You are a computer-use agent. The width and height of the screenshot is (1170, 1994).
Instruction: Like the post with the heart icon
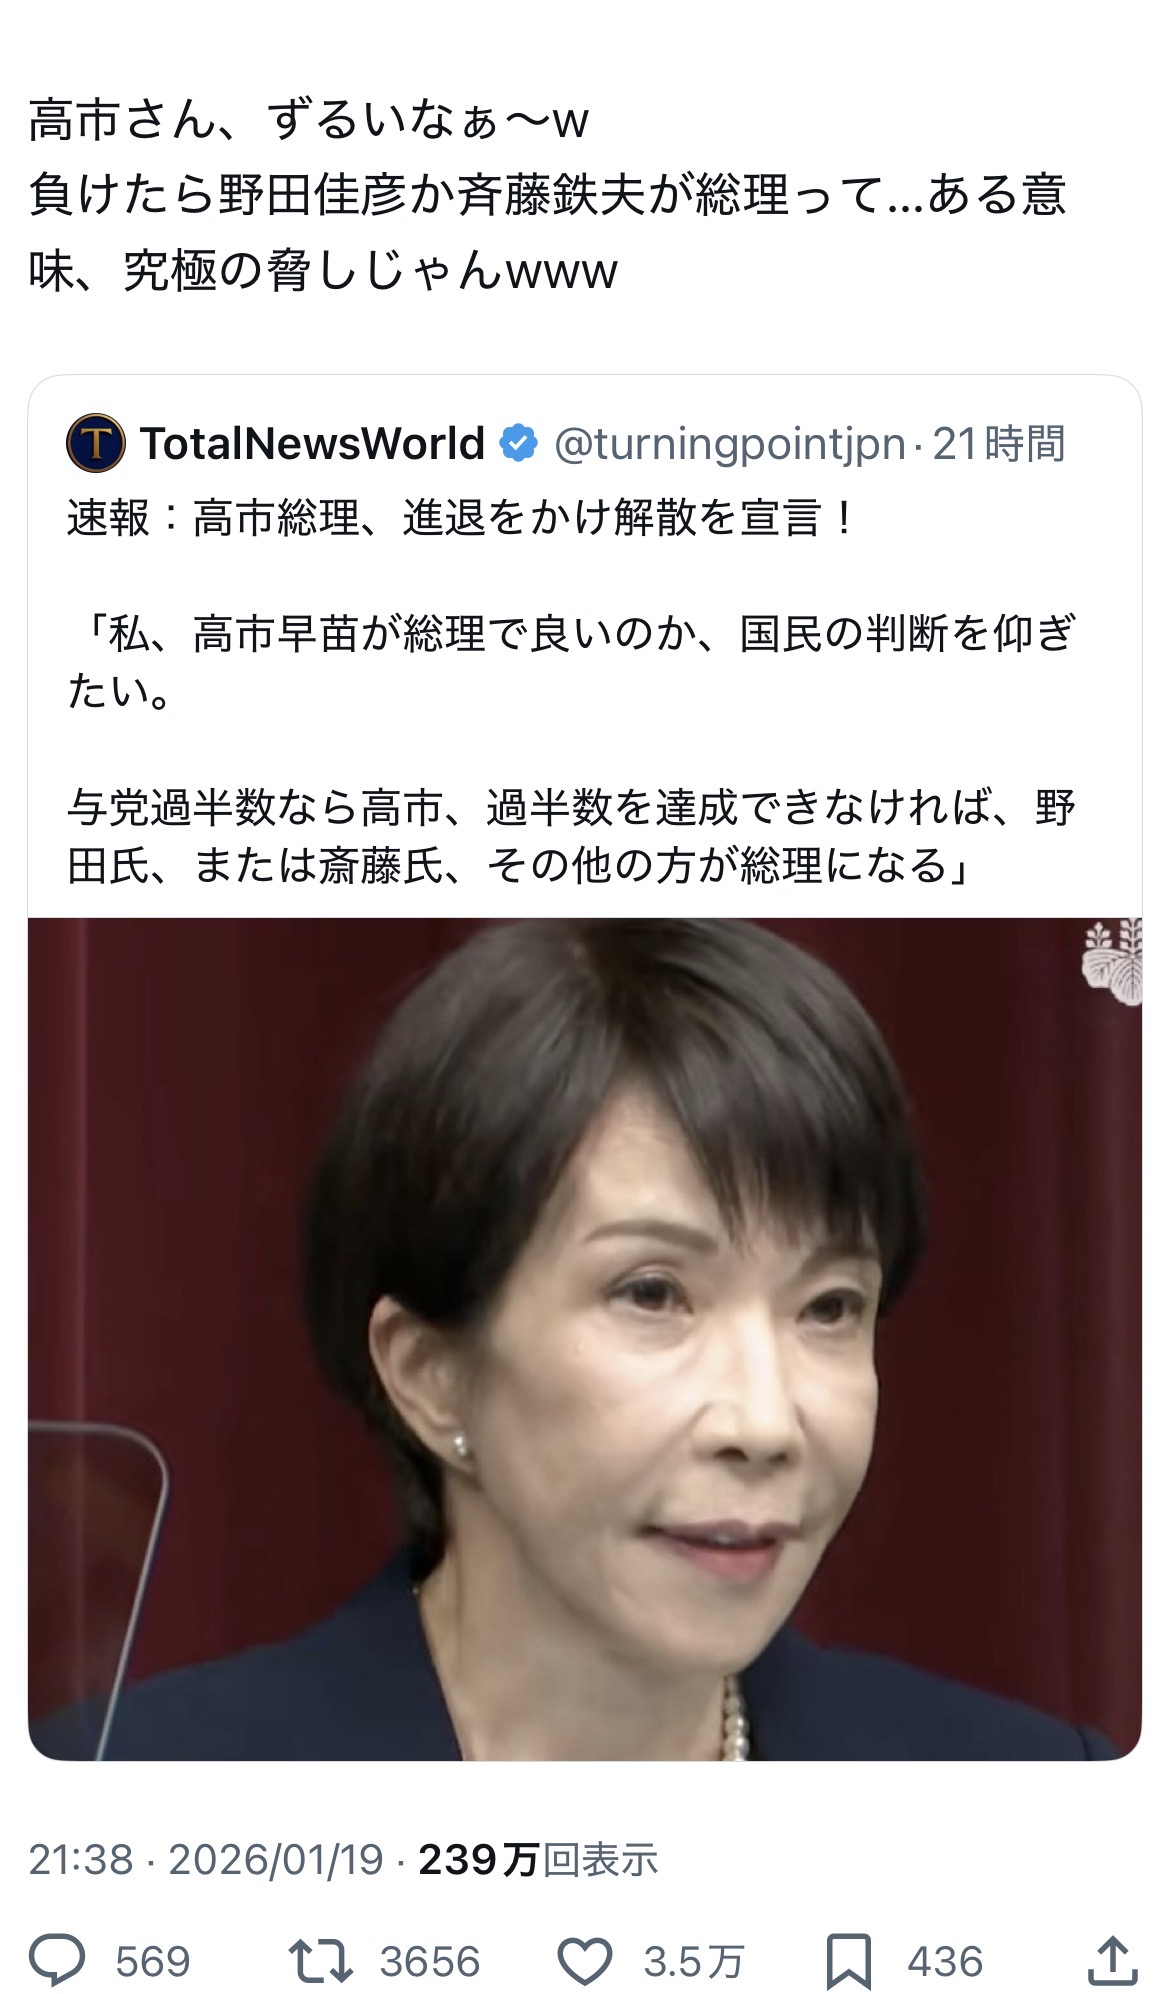pos(584,1961)
